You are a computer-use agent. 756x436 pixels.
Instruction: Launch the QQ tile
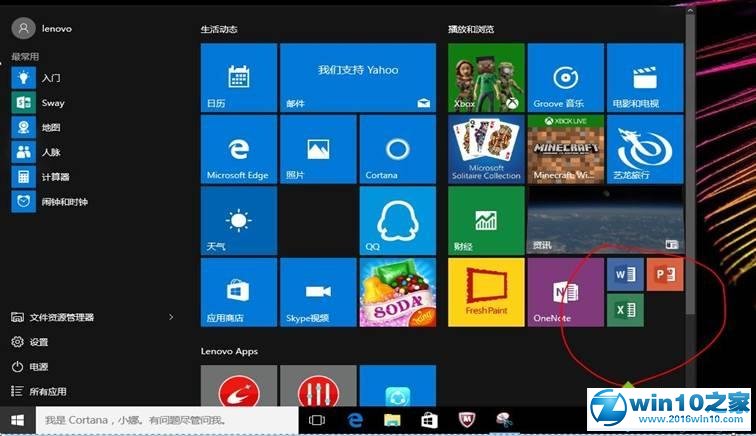point(397,220)
